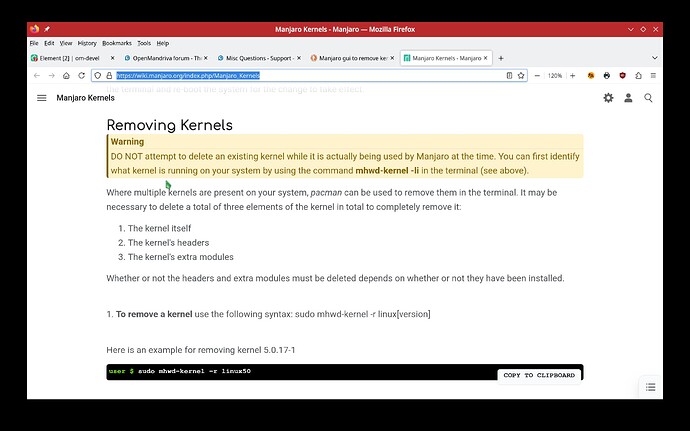Open the table of contents icon
The image size is (690, 431).
[x=650, y=387]
